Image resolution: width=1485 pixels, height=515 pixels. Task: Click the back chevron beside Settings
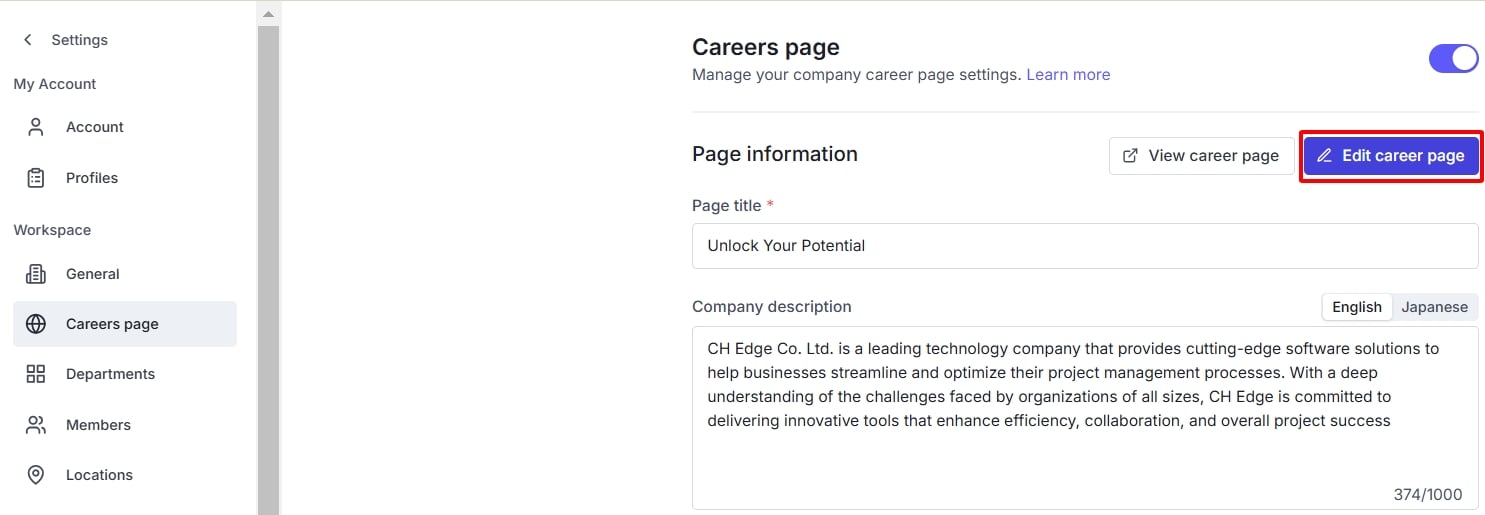pyautogui.click(x=28, y=40)
